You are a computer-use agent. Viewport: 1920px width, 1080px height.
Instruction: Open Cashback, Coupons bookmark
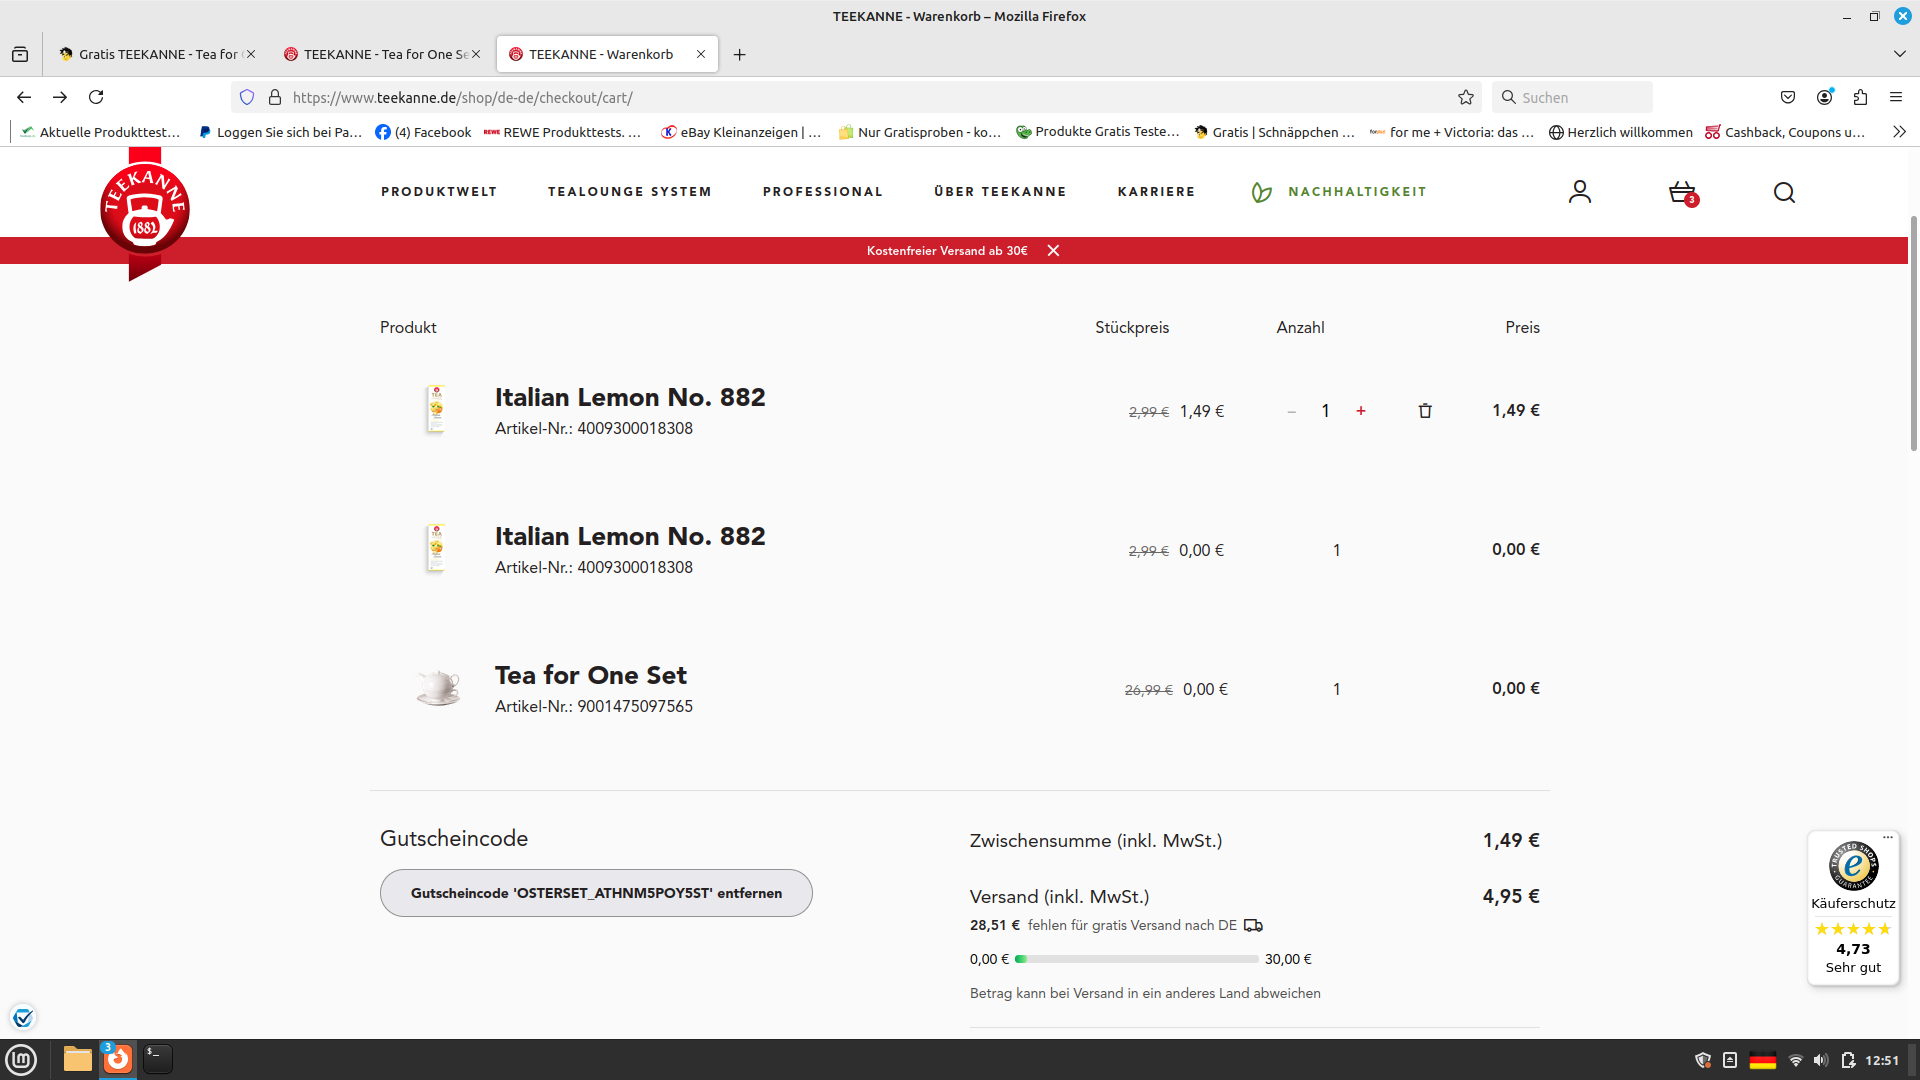coord(1785,132)
